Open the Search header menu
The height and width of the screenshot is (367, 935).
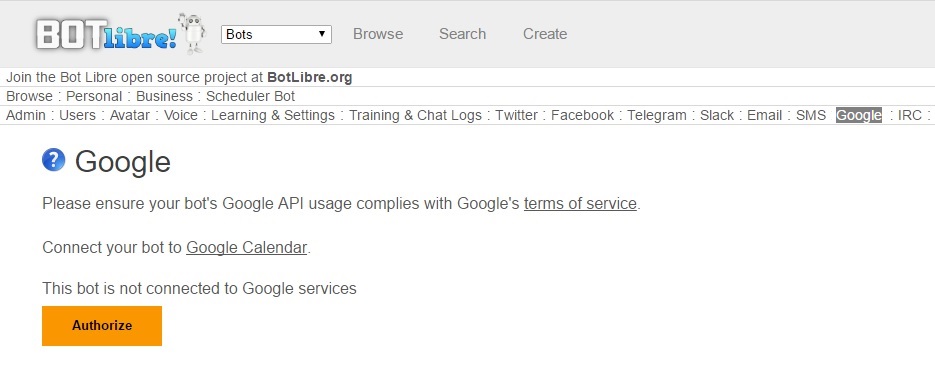coord(463,34)
